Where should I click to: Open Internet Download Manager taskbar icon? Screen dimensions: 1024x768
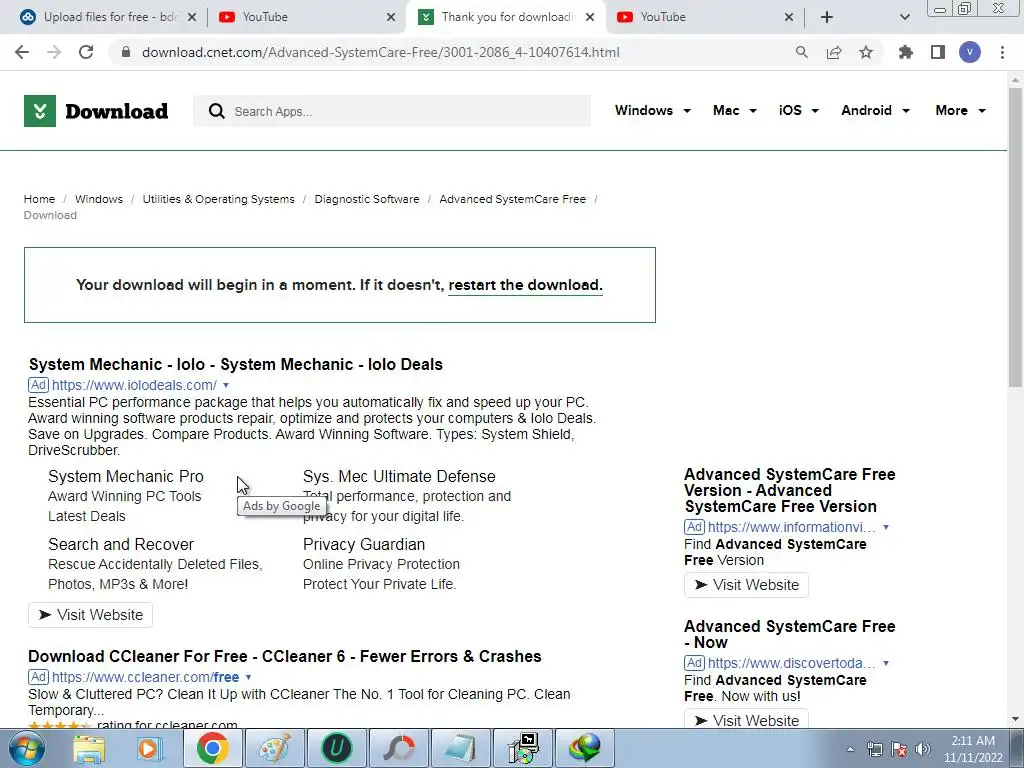tap(584, 748)
